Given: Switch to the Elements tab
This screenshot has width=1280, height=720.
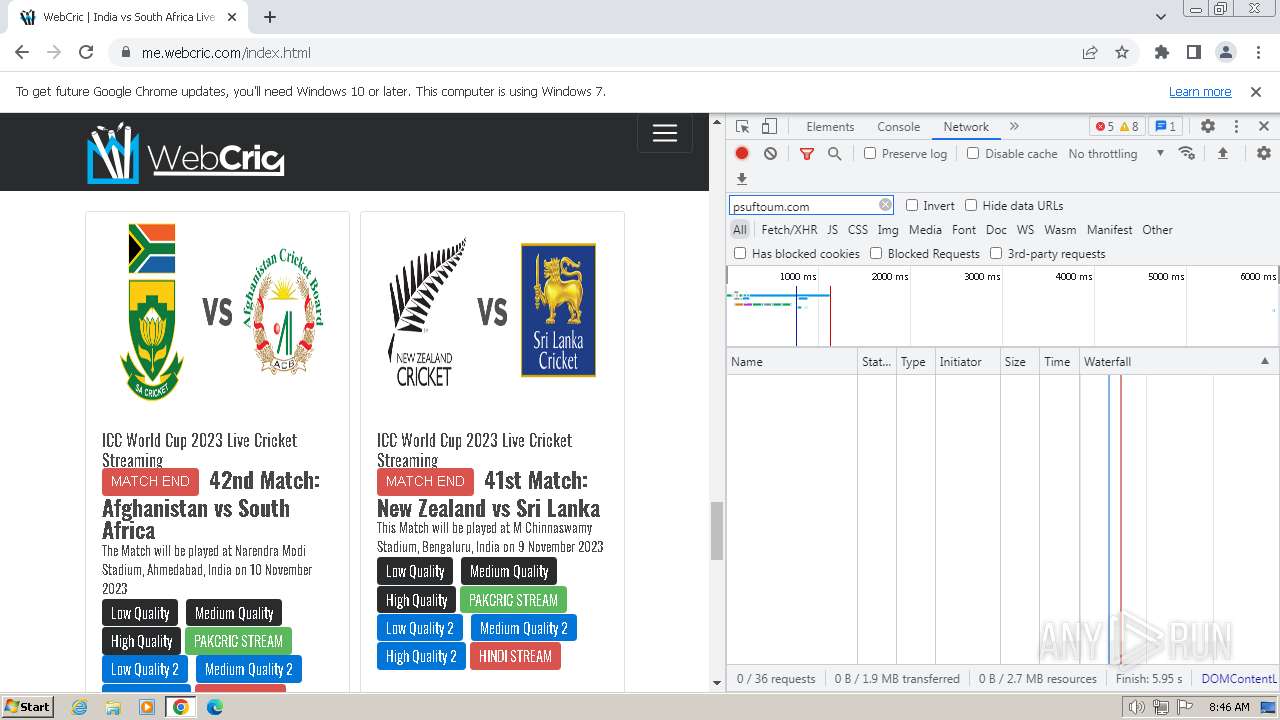Looking at the screenshot, I should (830, 127).
